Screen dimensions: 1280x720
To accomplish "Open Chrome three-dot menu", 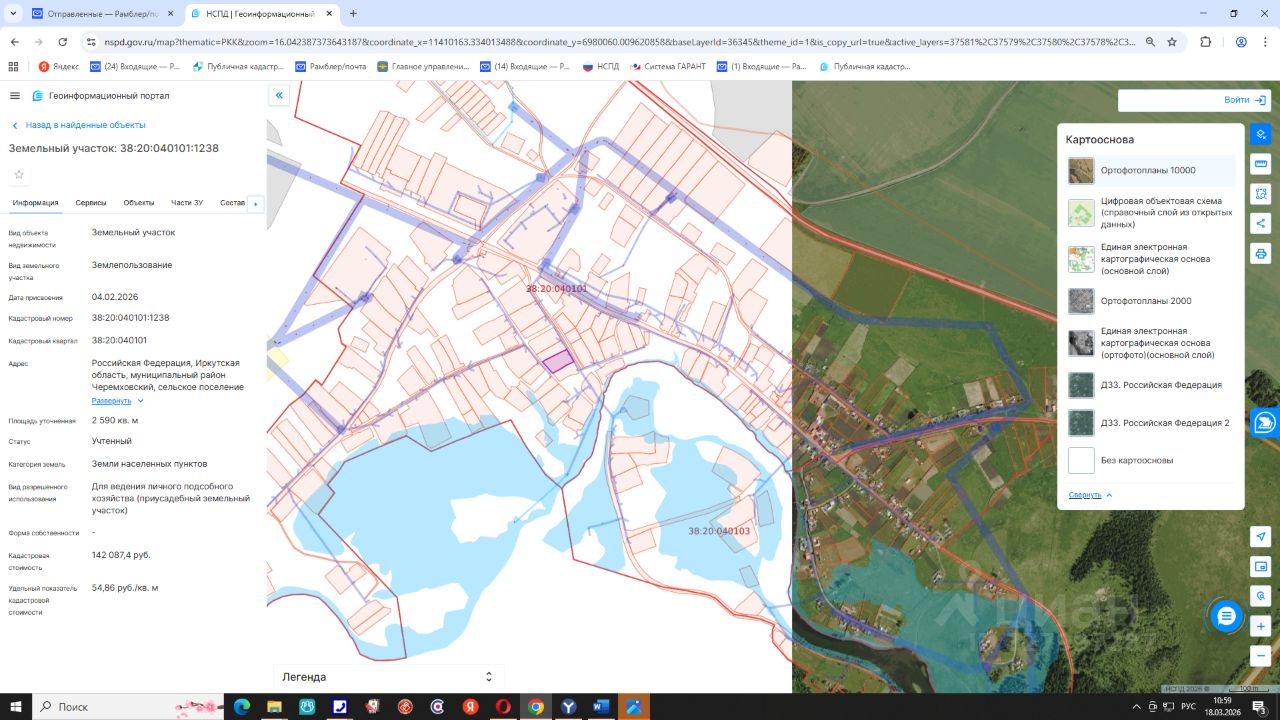I will (x=1265, y=42).
